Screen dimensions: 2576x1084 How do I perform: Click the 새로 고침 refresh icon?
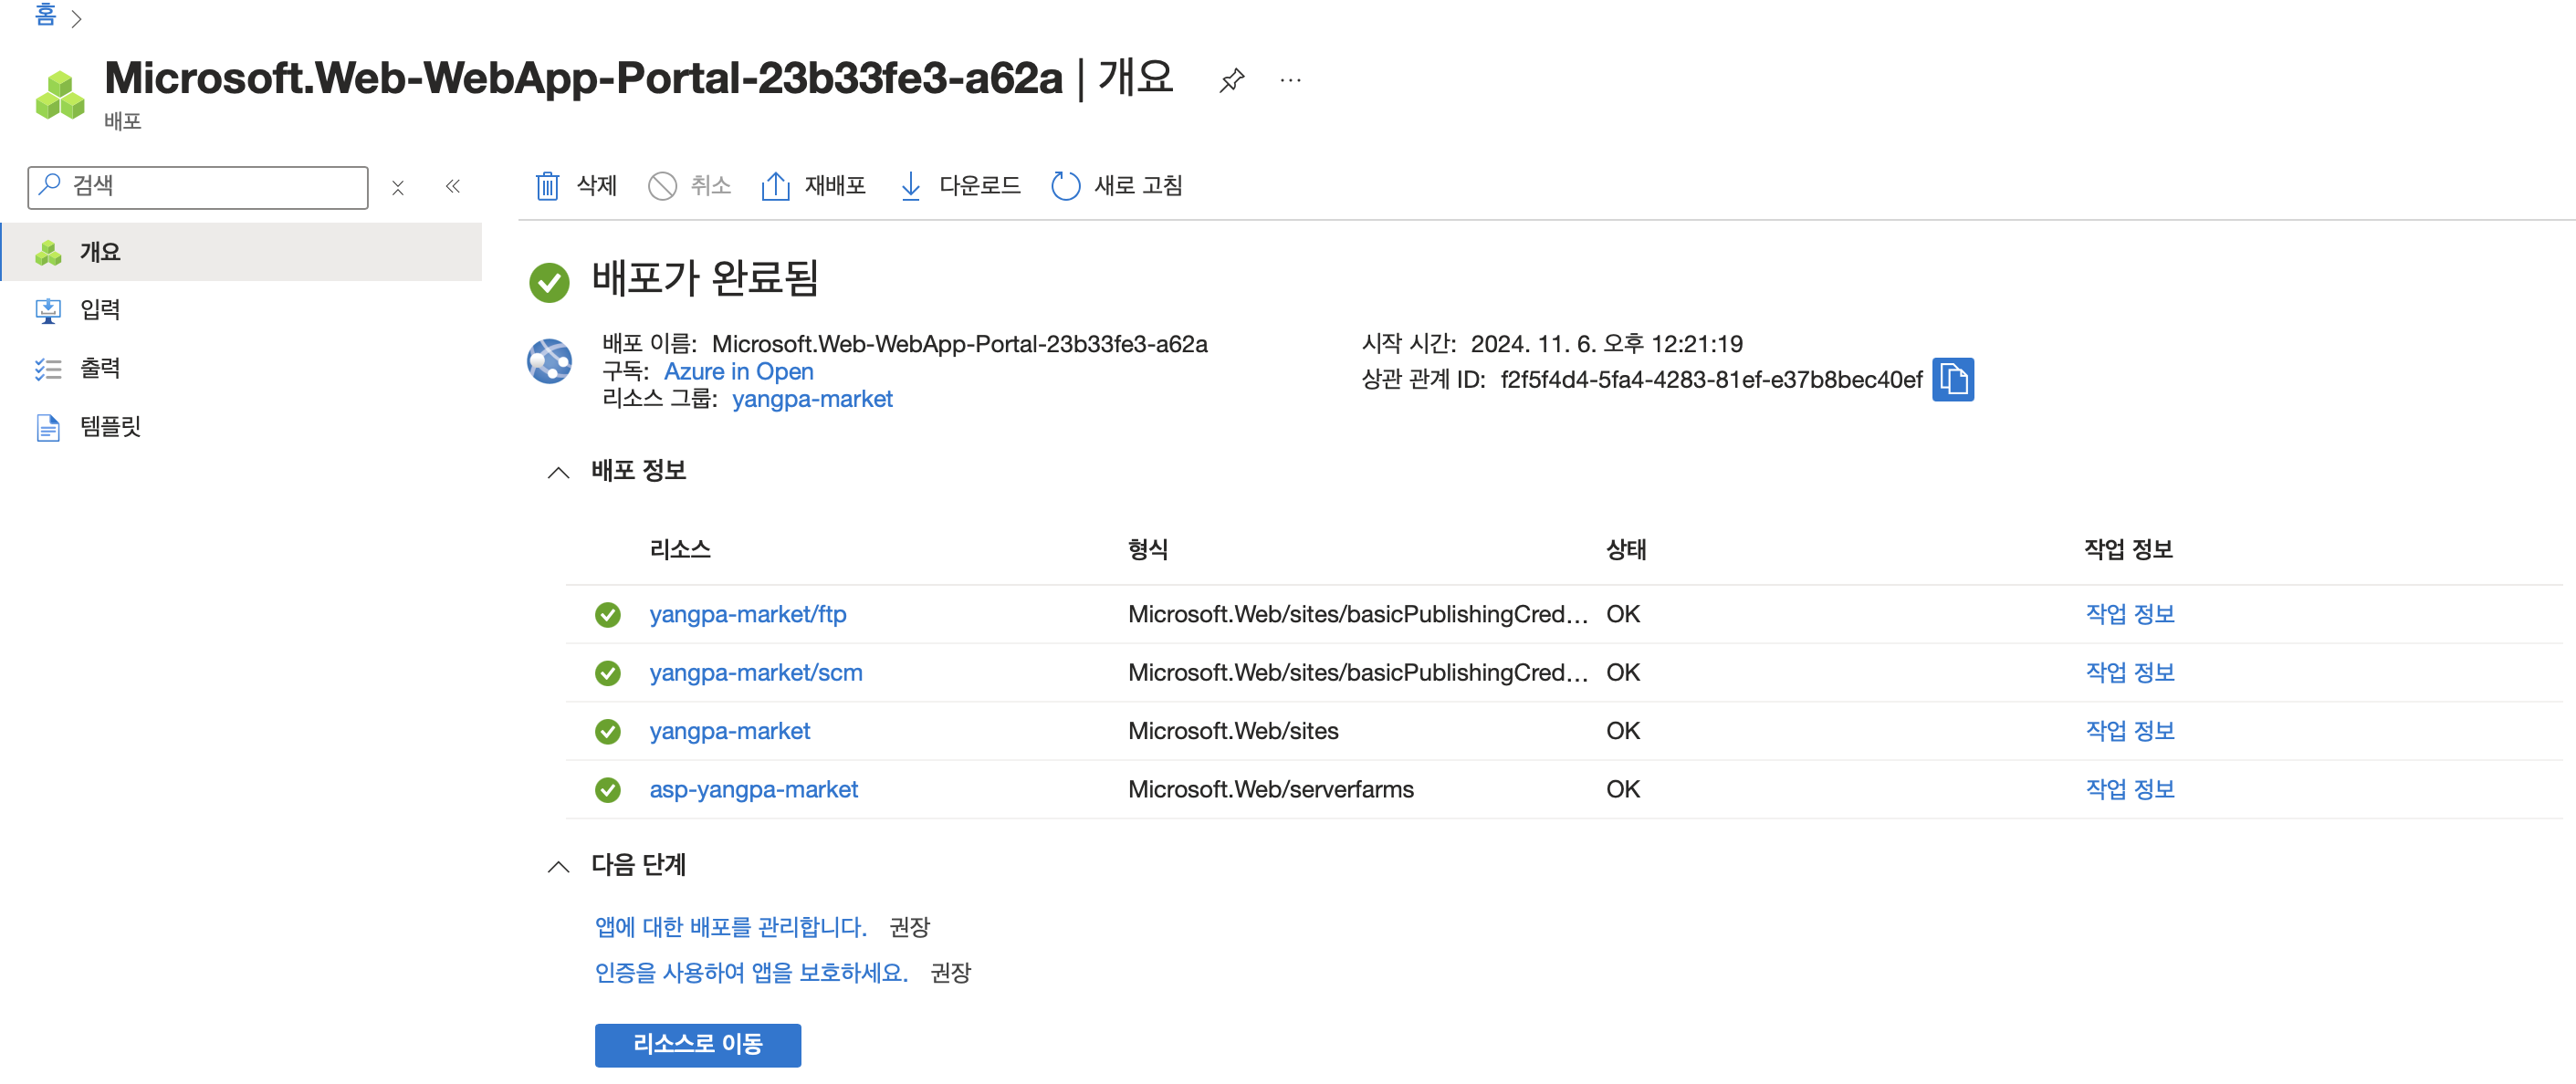tap(1065, 186)
